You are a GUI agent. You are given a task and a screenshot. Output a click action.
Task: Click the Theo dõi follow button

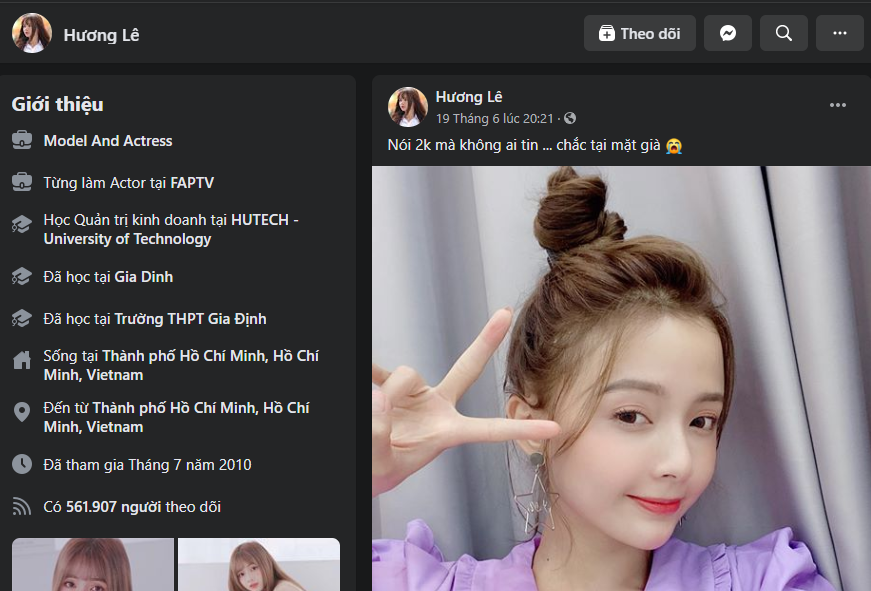(639, 33)
